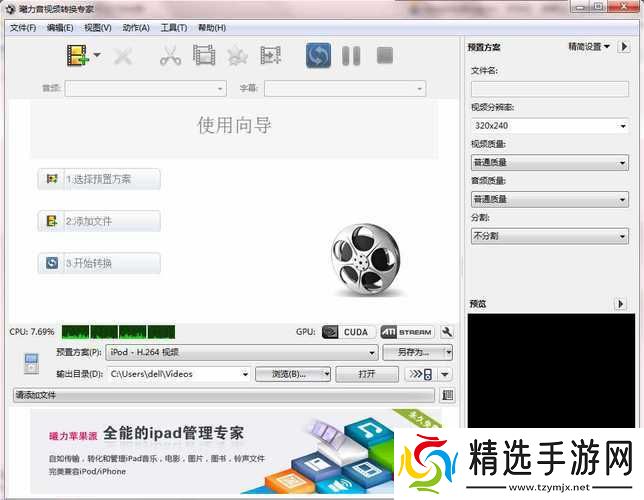Click the blue convert start icon

click(x=318, y=55)
